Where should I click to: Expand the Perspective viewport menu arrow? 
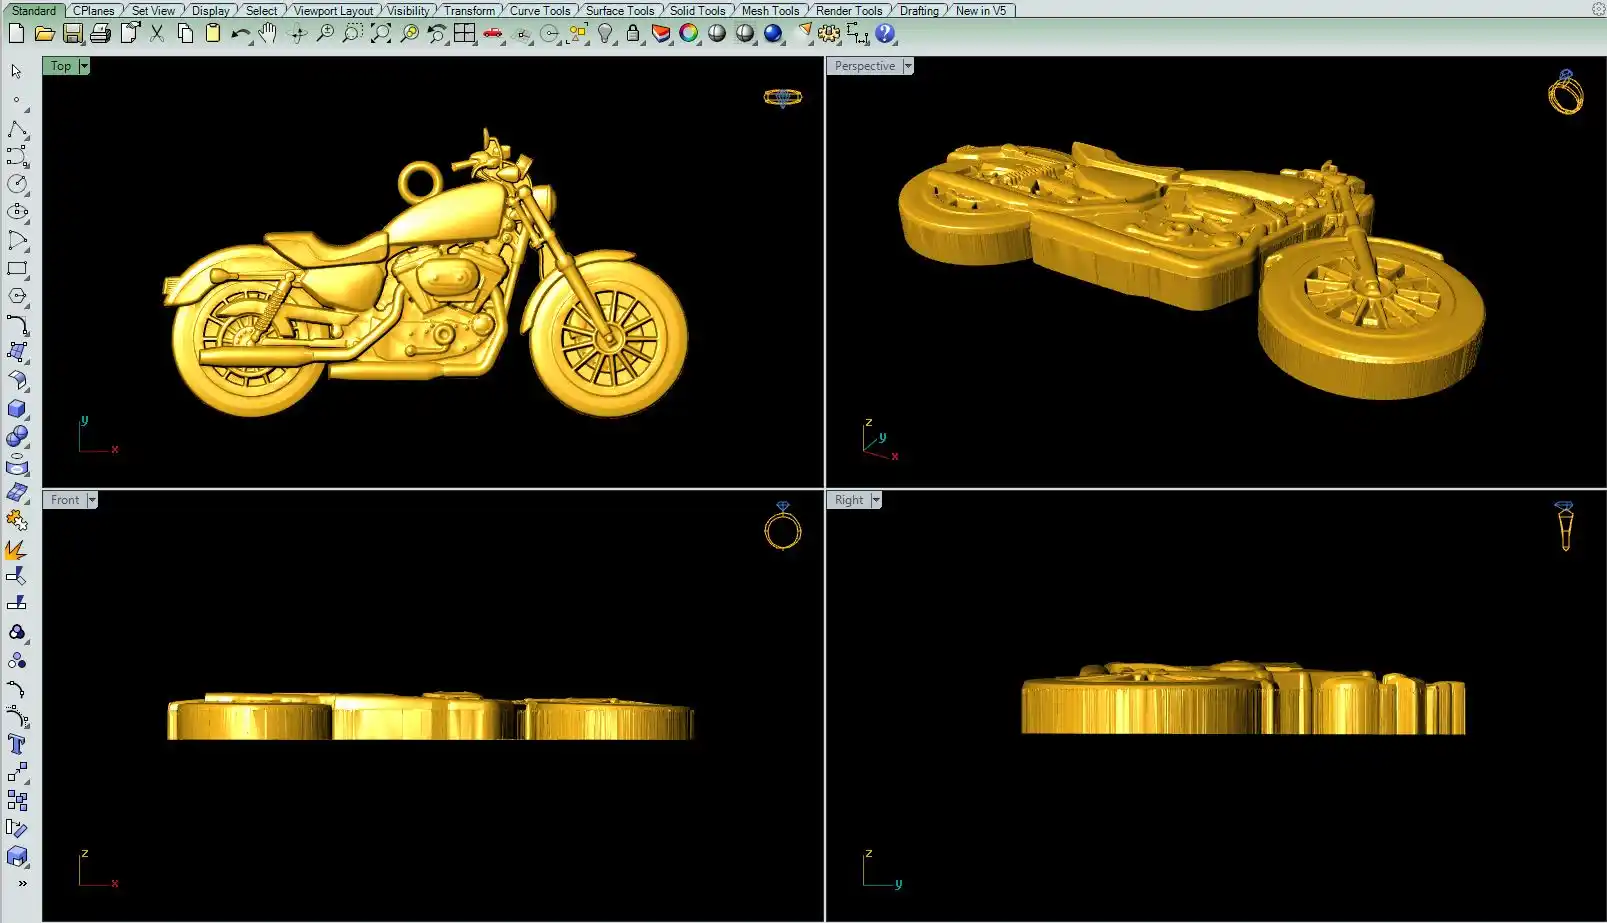click(908, 66)
